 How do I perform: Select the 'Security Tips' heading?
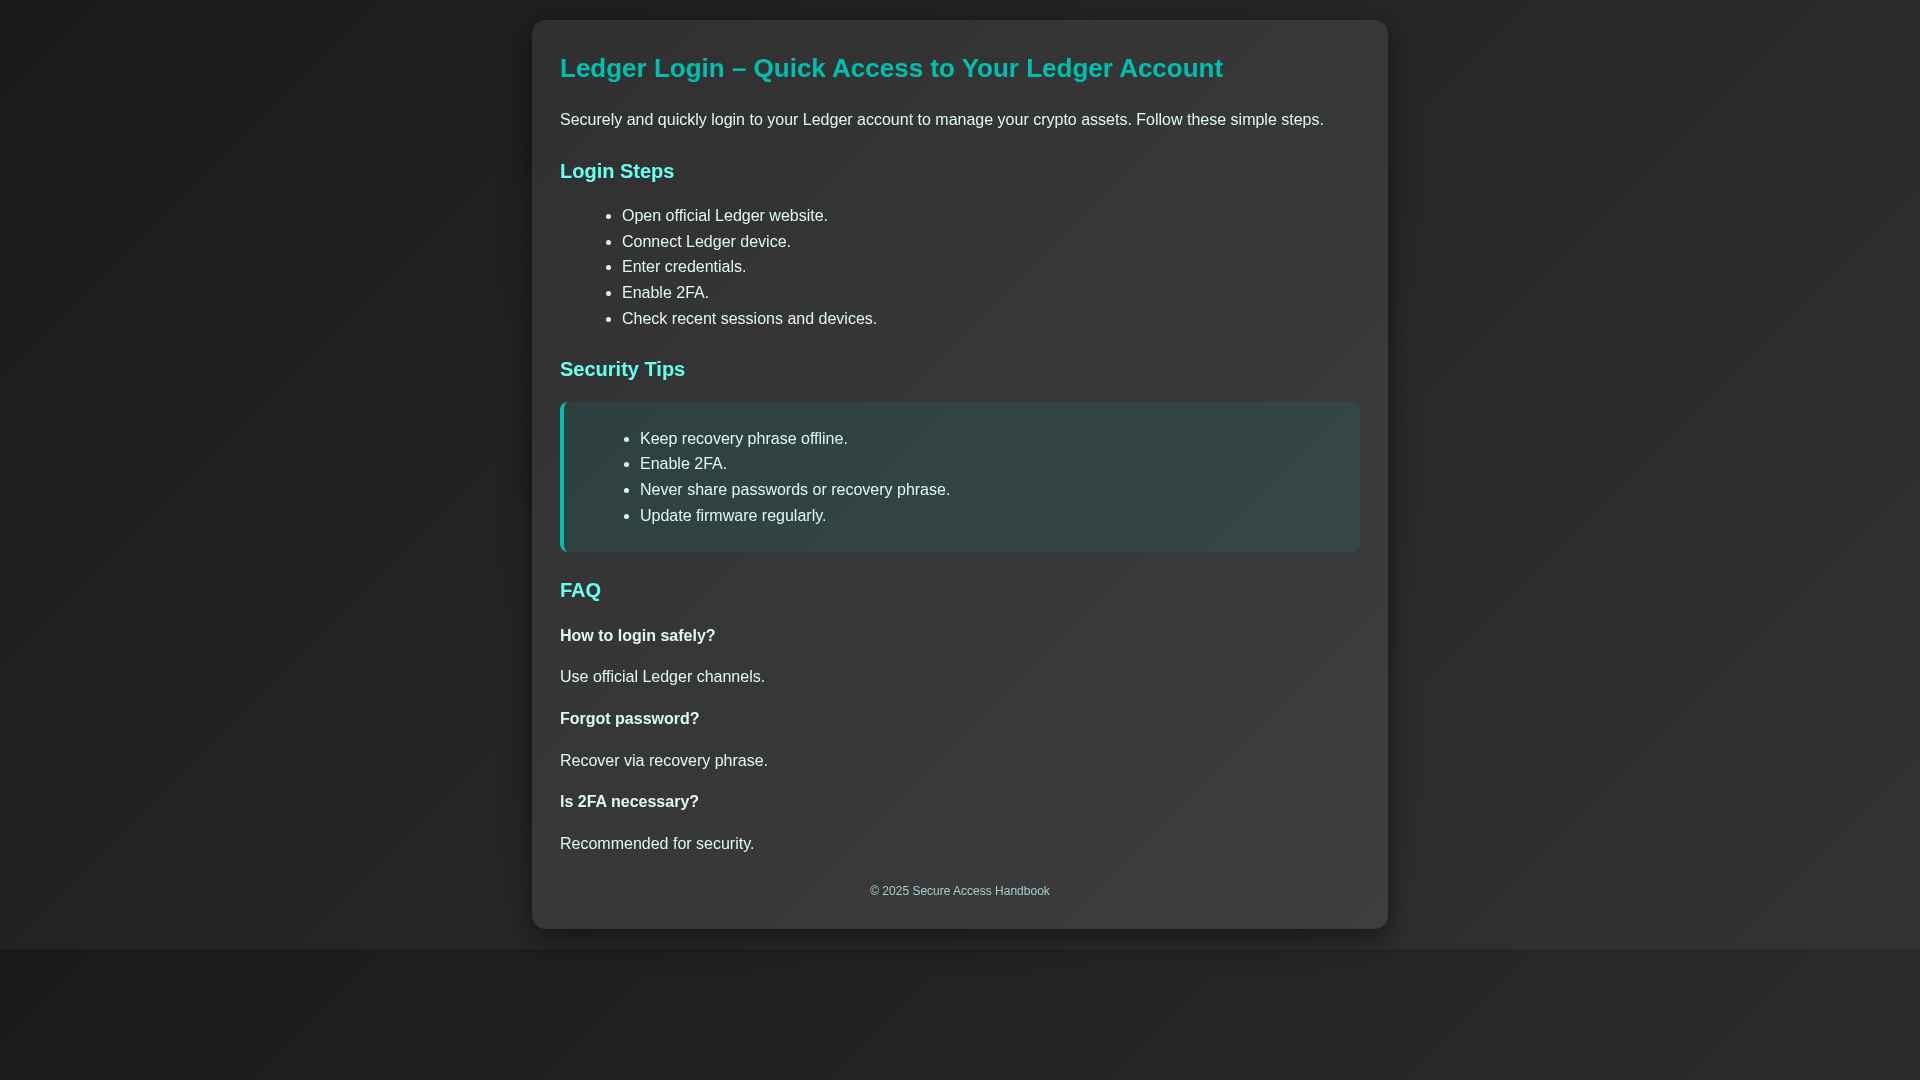(622, 369)
